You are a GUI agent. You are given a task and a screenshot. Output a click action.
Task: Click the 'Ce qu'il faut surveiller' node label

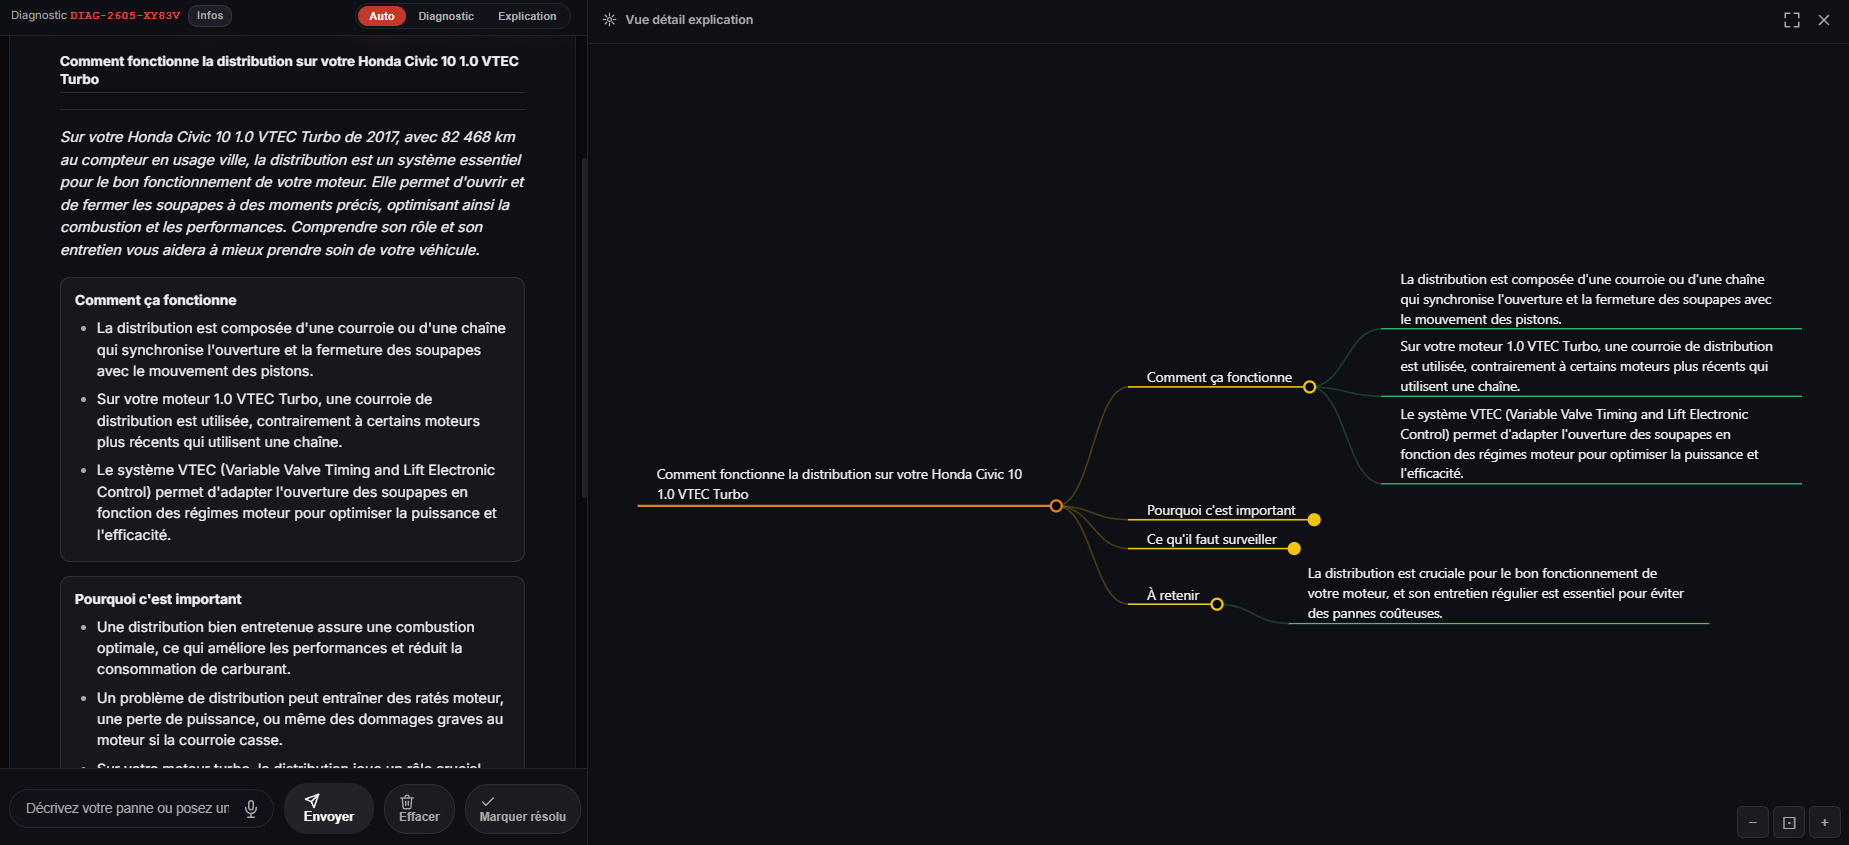click(x=1212, y=539)
